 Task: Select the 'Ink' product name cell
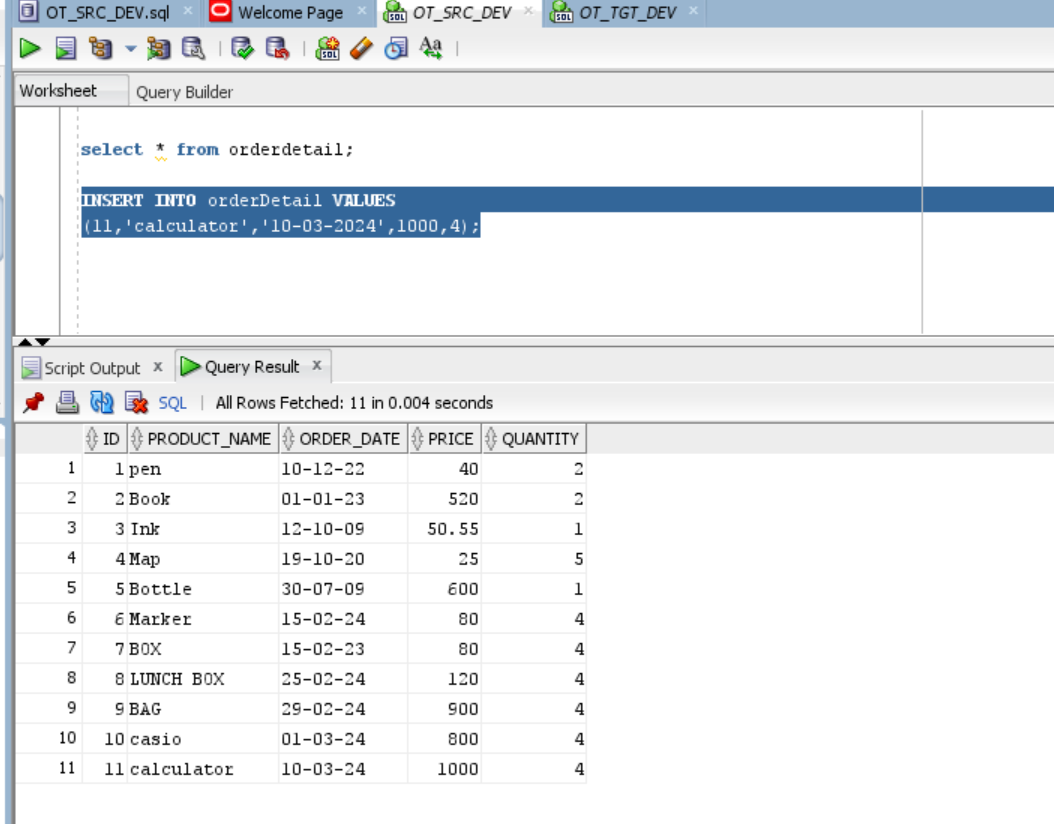click(x=203, y=529)
